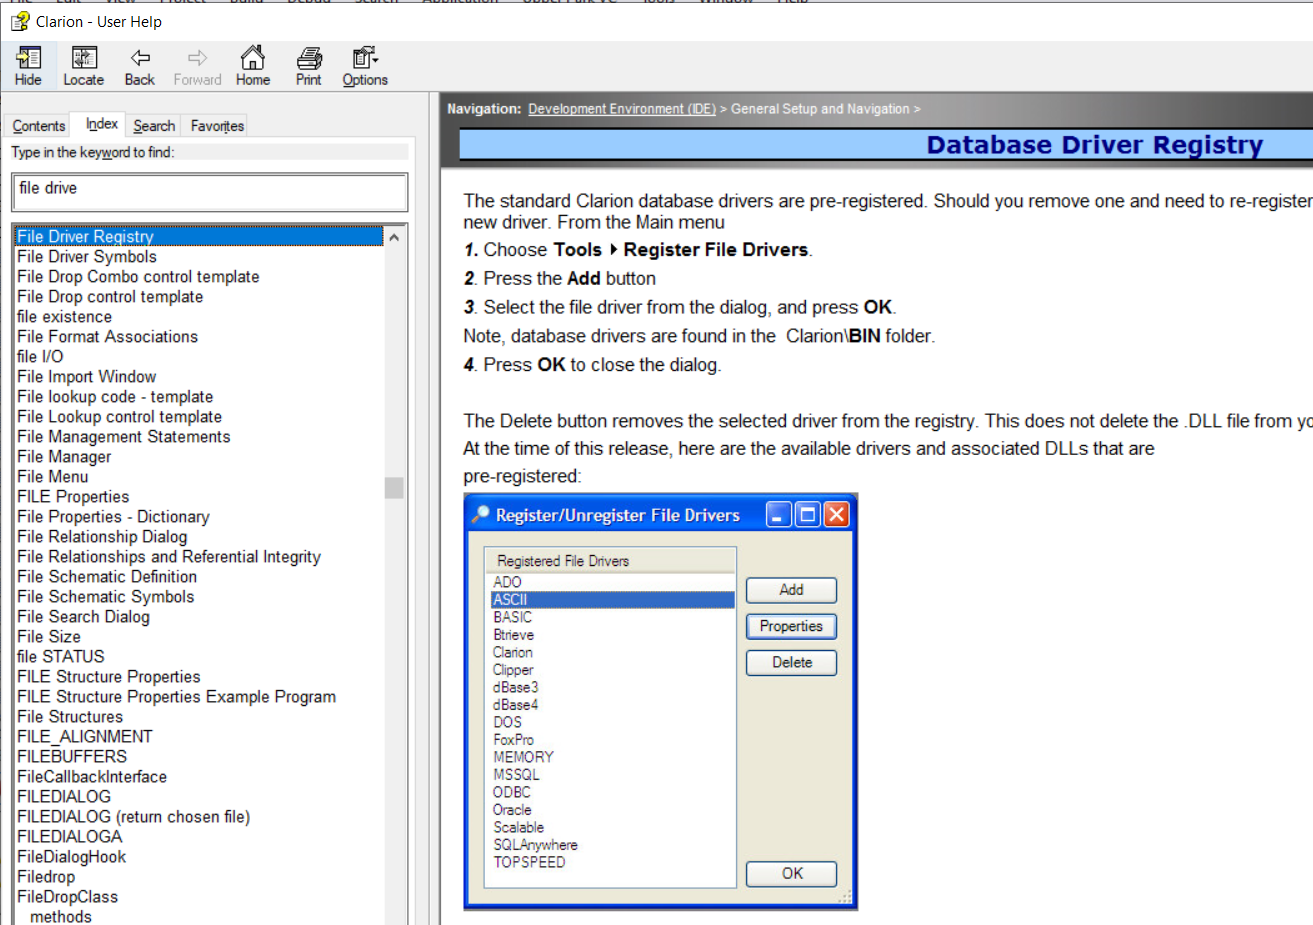Click OK button in driver dialog image
Viewport: 1313px width, 925px height.
tap(791, 874)
